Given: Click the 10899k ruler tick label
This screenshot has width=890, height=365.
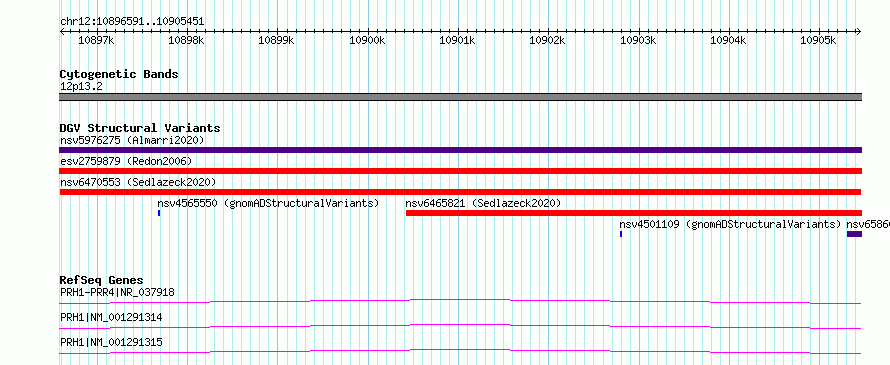Looking at the screenshot, I should [276, 40].
